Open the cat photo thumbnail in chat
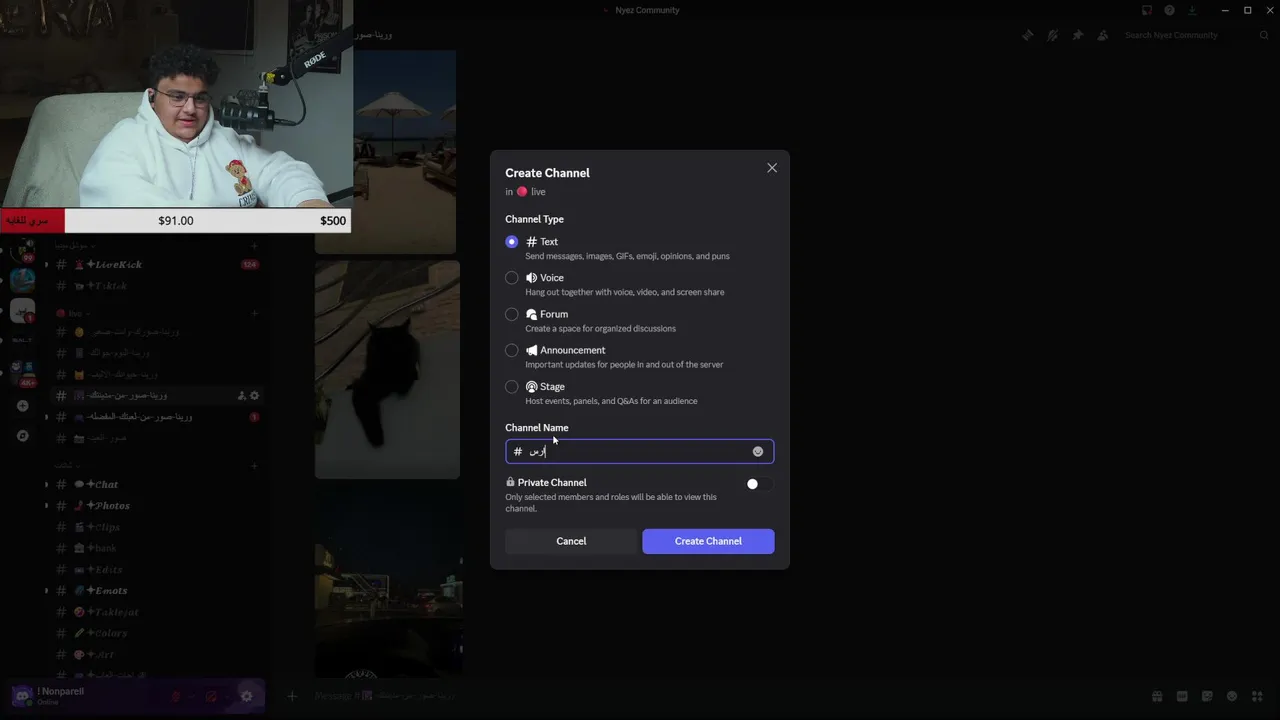This screenshot has height=720, width=1280. coord(387,370)
